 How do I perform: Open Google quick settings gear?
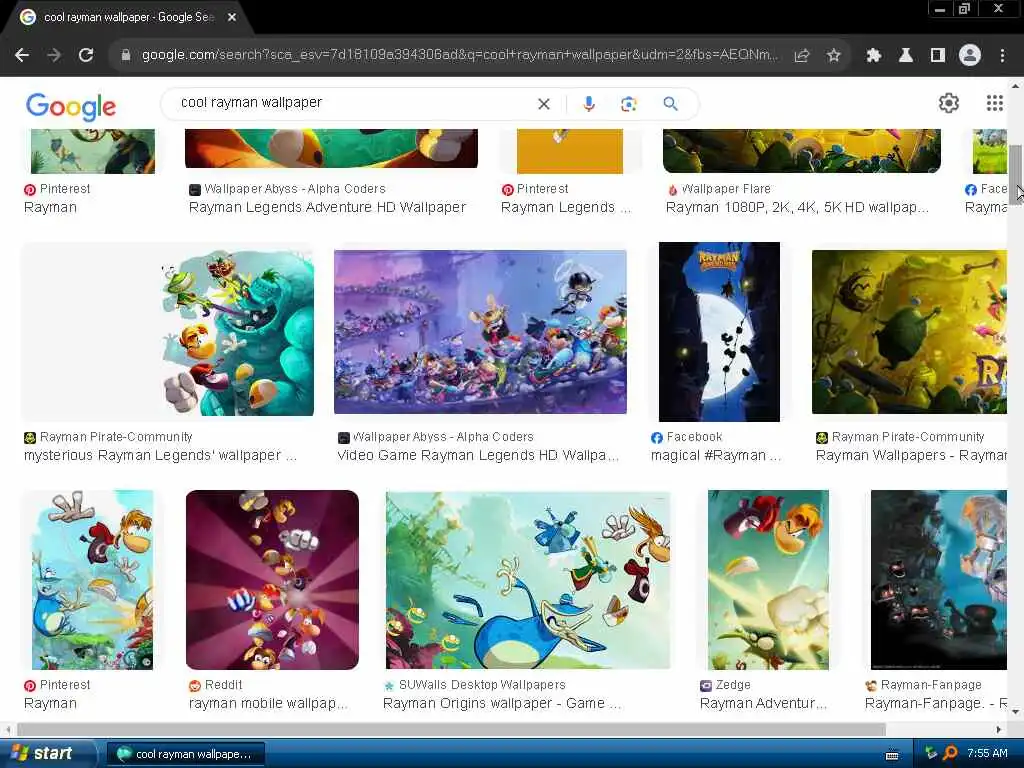pos(948,103)
